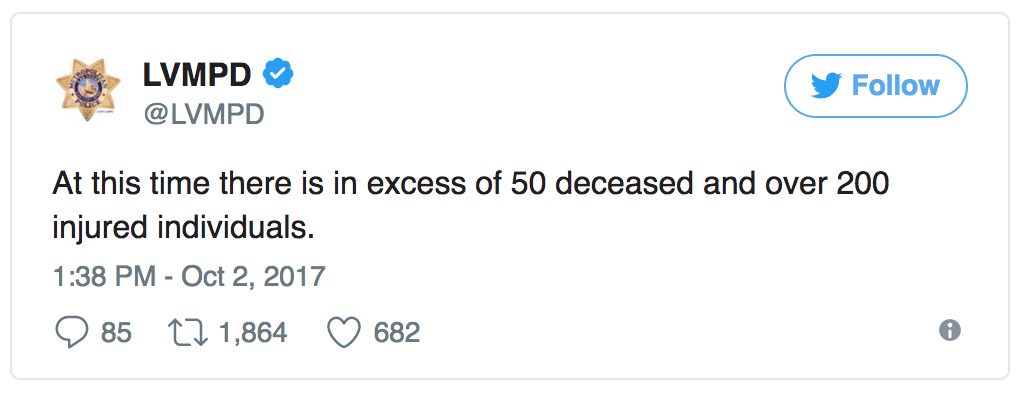Open the LVMPD display name profile
Viewport: 1022px width, 402px height.
coord(198,76)
